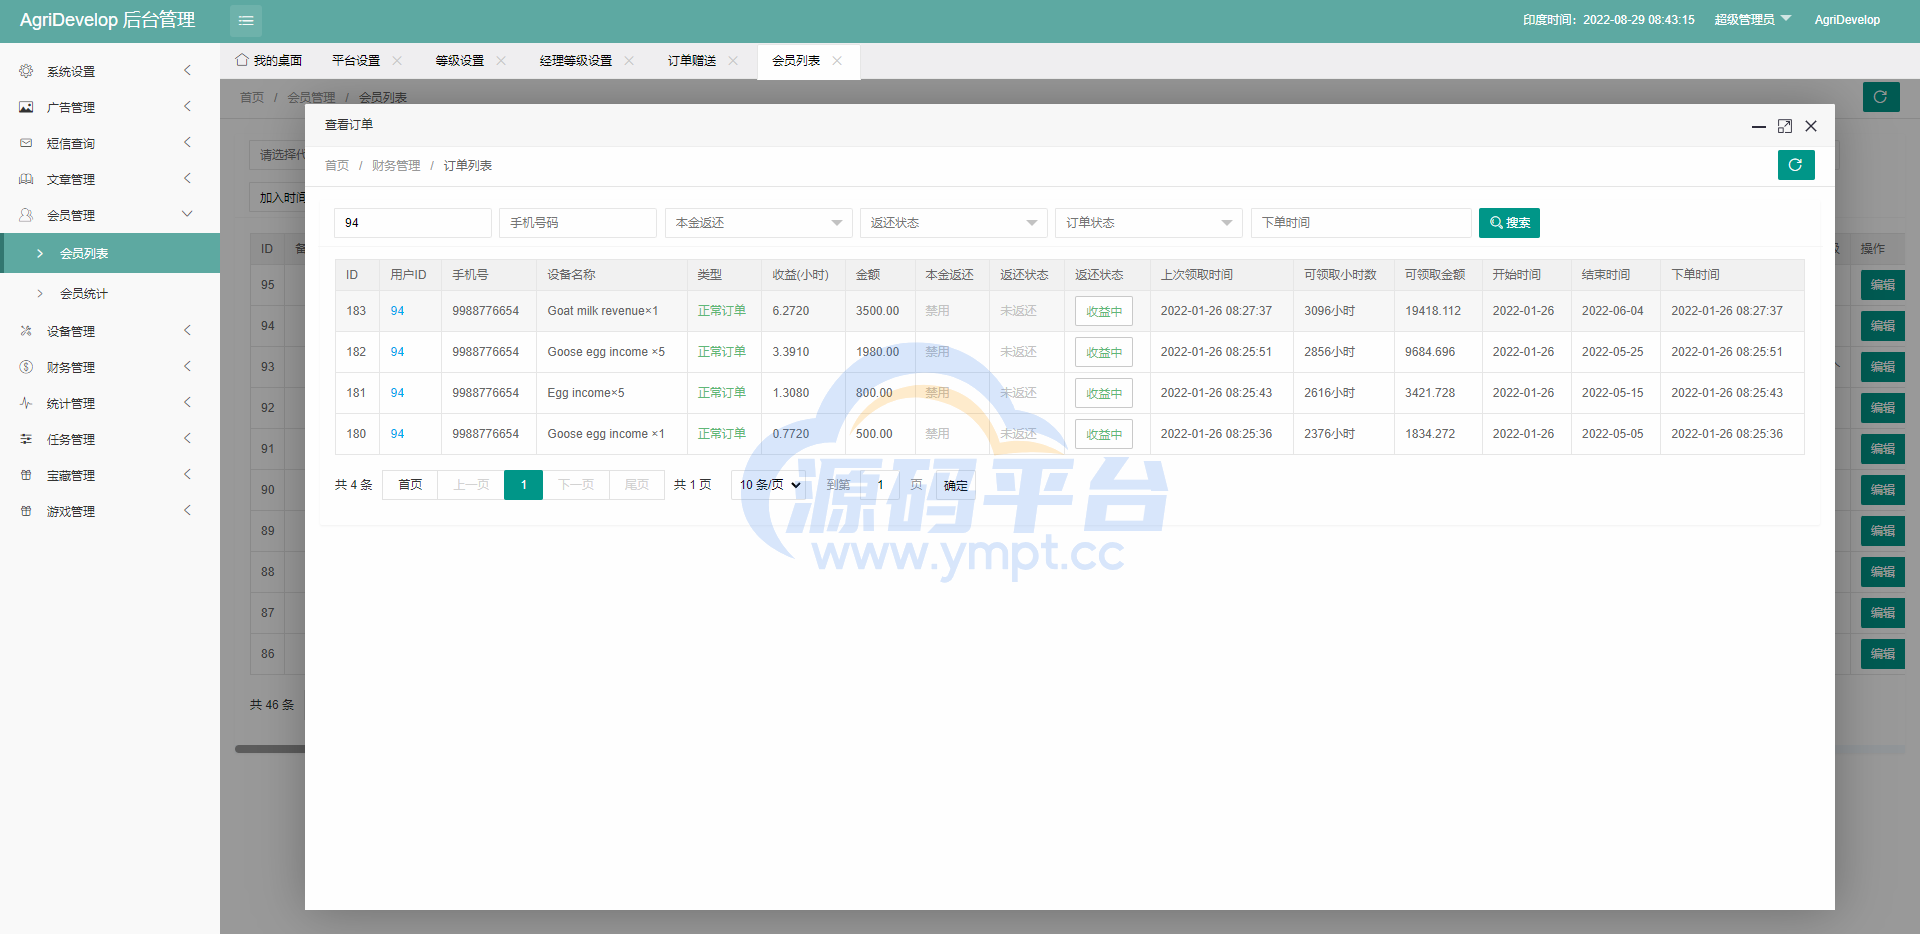
Task: Expand the 系统设置 sidebar menu
Action: click(110, 71)
